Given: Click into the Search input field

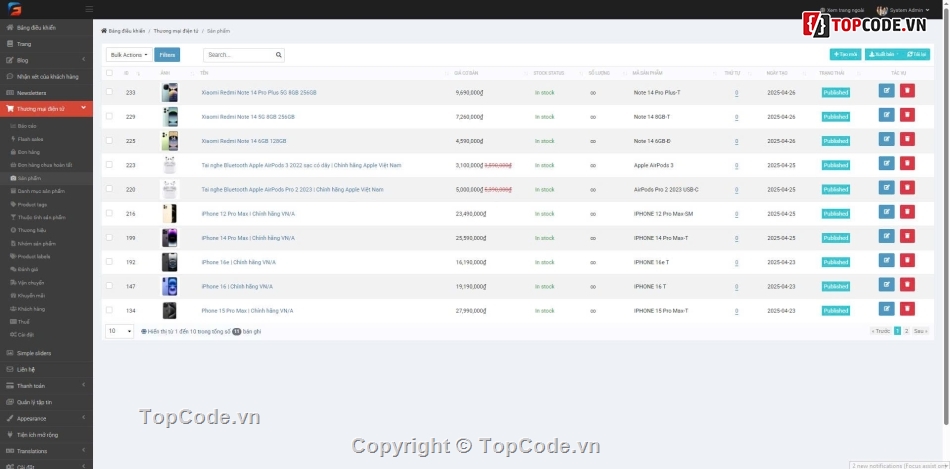Looking at the screenshot, I should pyautogui.click(x=238, y=55).
